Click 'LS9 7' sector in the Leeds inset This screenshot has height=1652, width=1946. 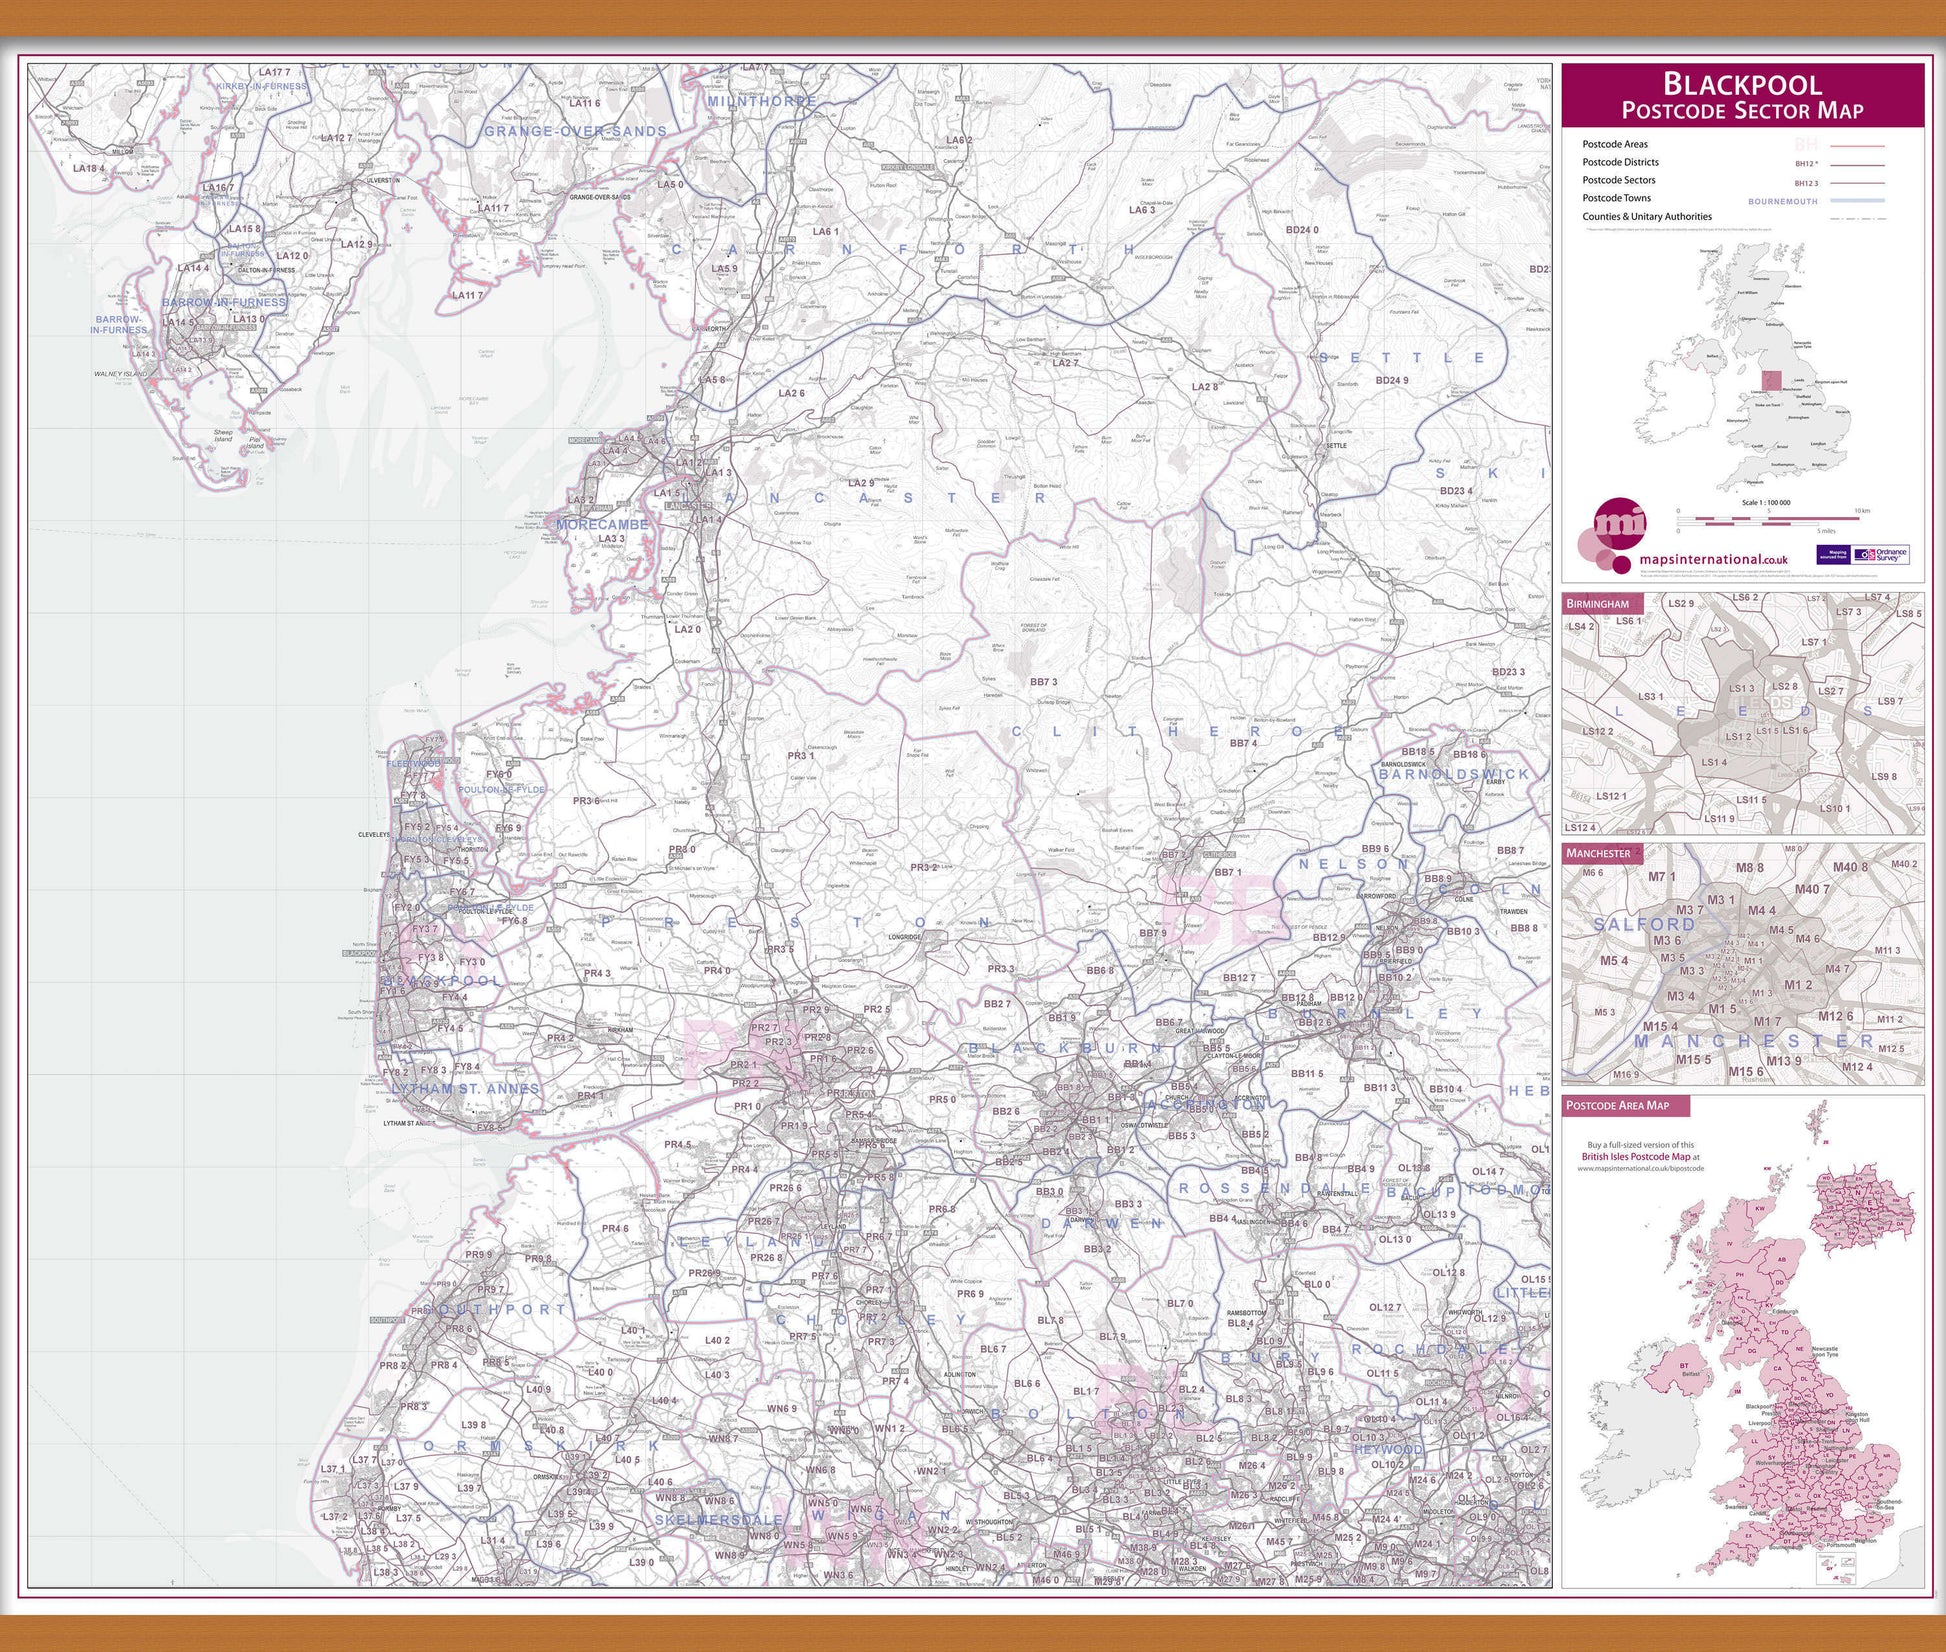click(1890, 701)
